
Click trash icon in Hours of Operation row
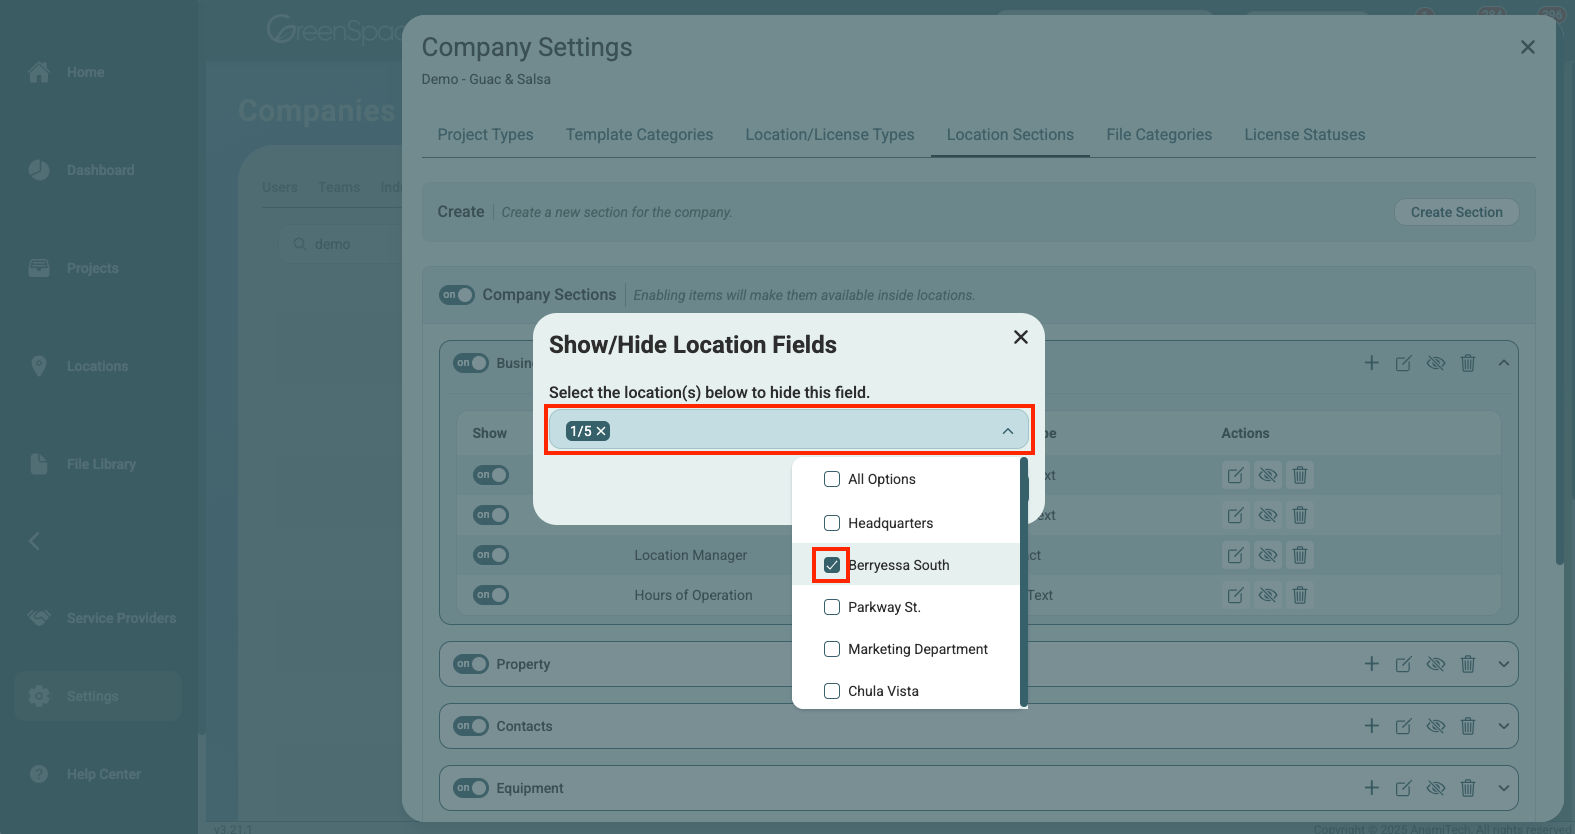point(1300,595)
